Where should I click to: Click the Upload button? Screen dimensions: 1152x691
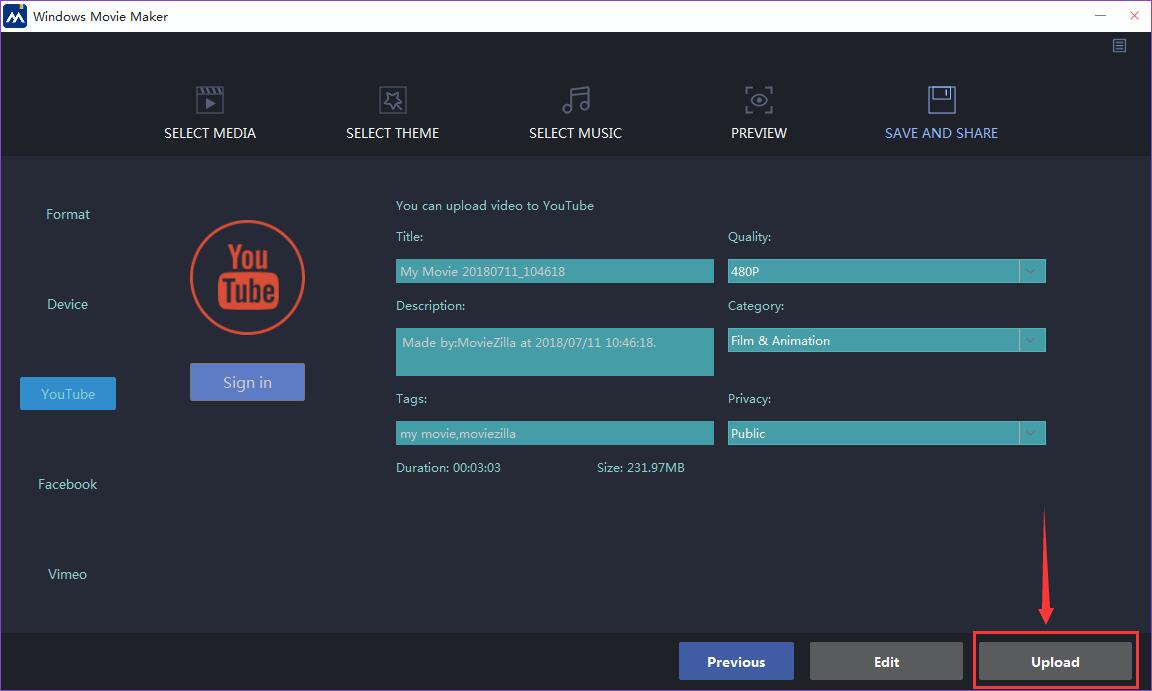coord(1055,662)
